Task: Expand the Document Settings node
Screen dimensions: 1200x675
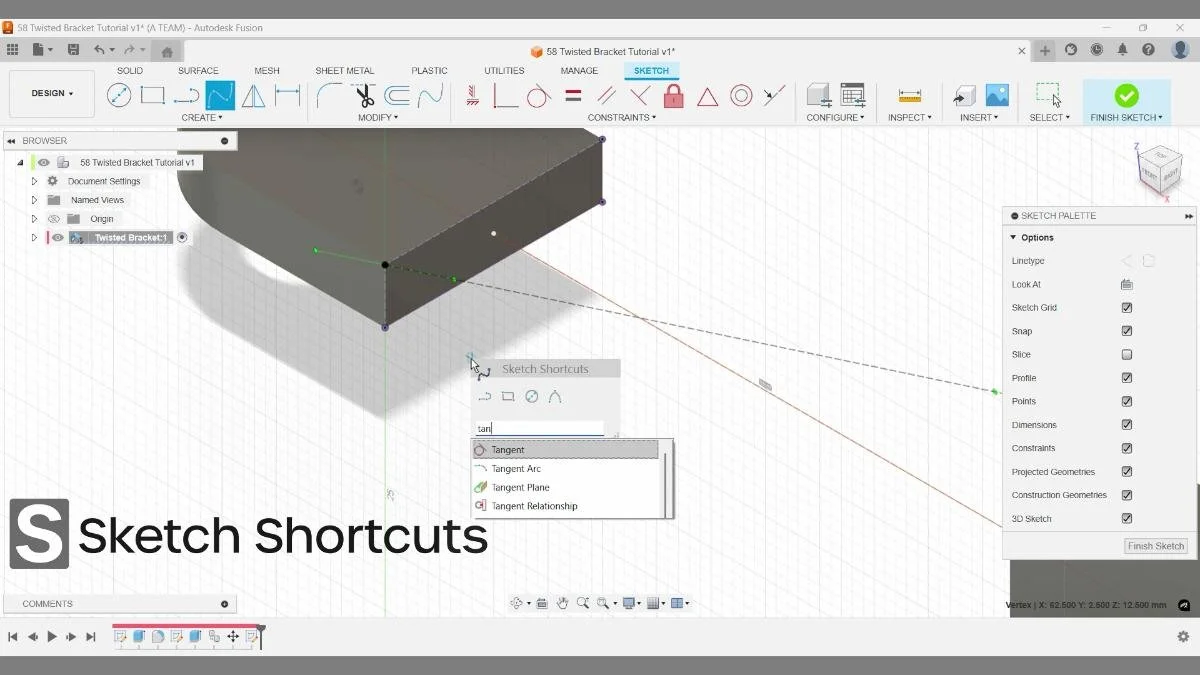Action: pyautogui.click(x=32, y=181)
